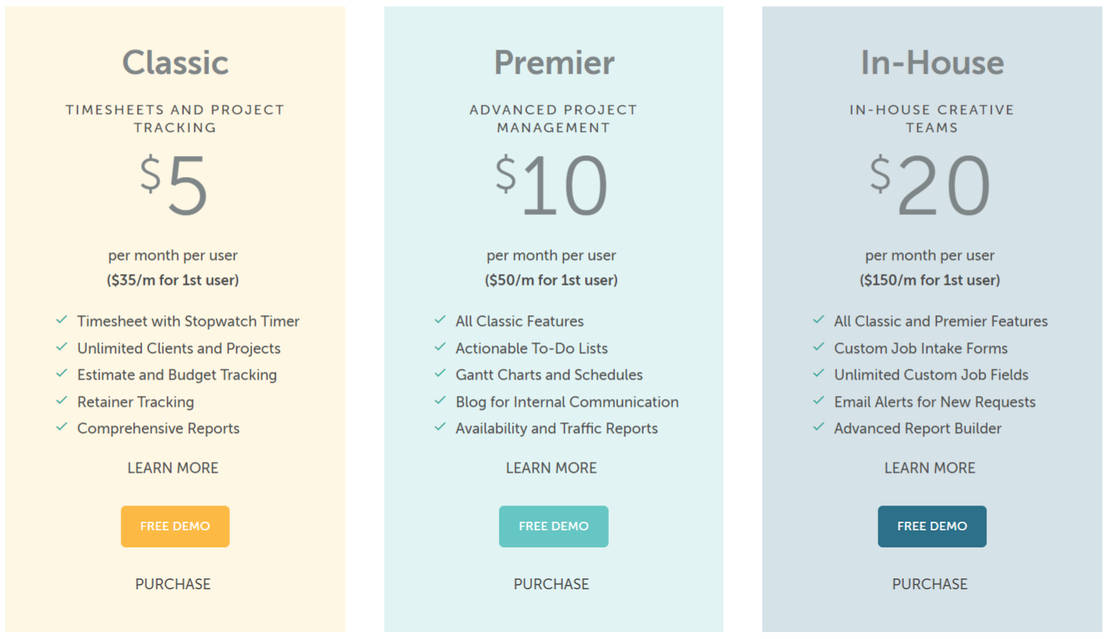Click checkmark next to Availability and Traffic Reports
The image size is (1108, 639).
(x=440, y=428)
